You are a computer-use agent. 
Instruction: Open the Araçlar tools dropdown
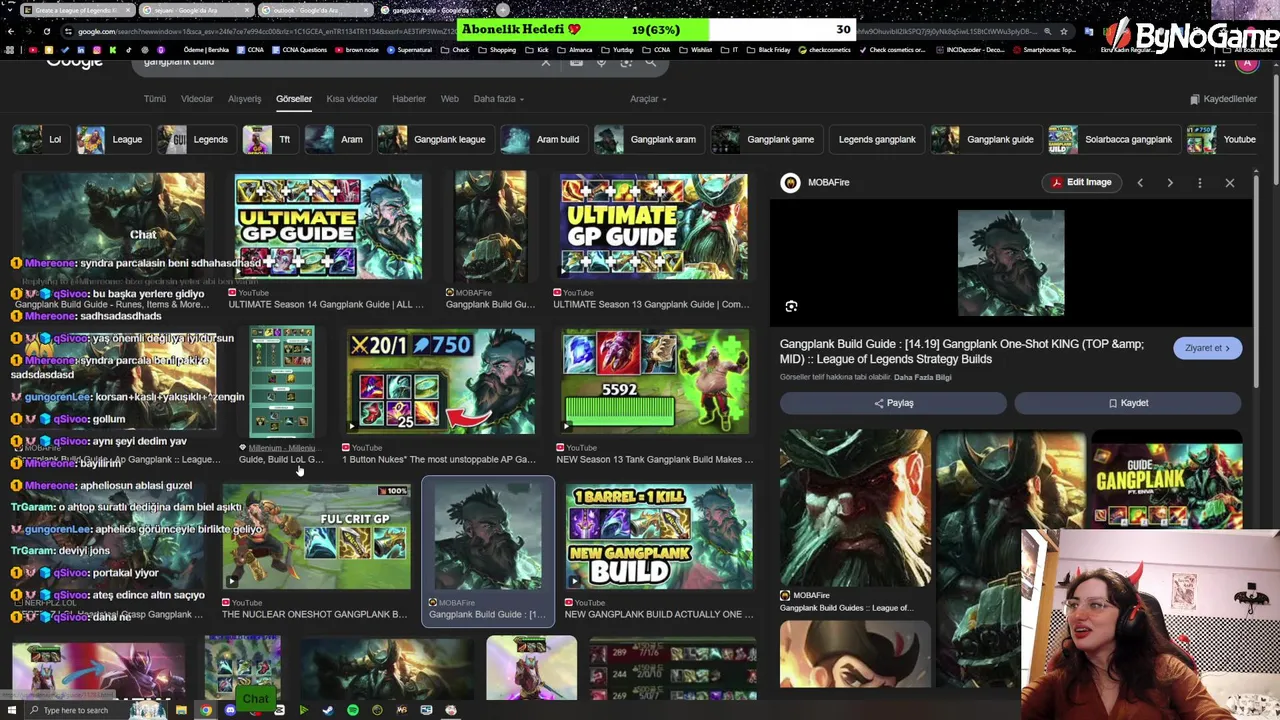pos(648,99)
